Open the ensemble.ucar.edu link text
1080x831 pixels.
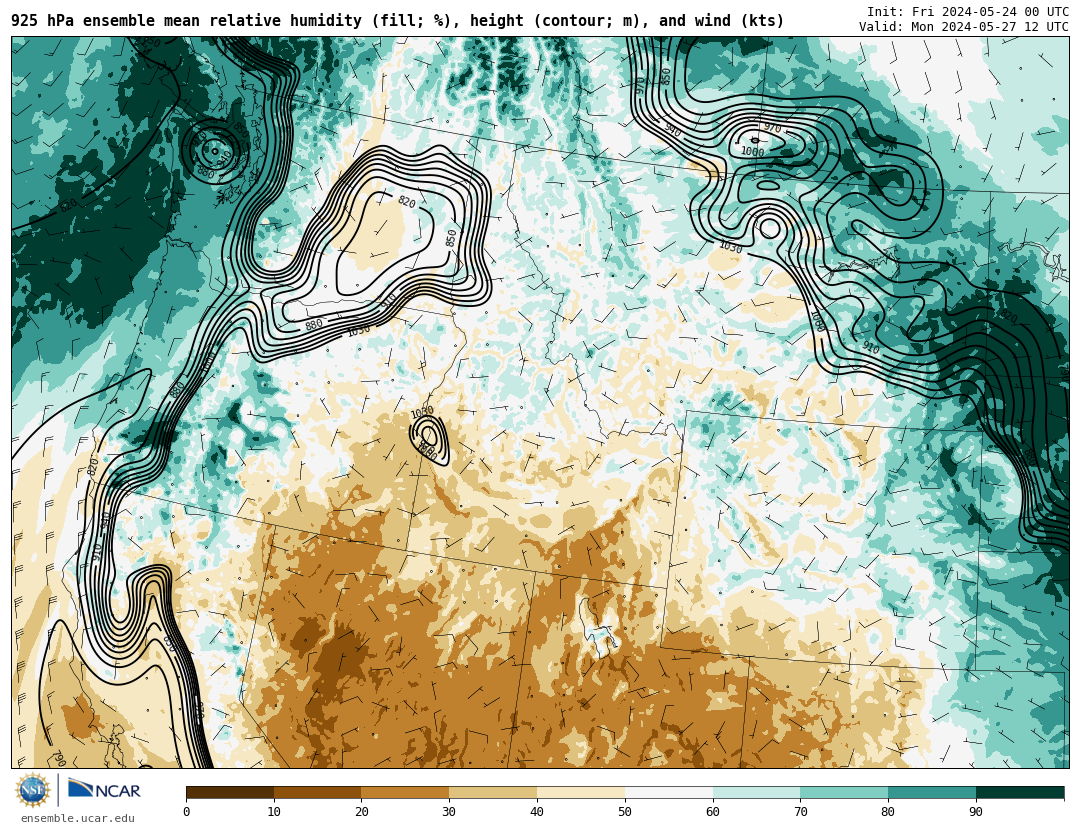[x=78, y=819]
